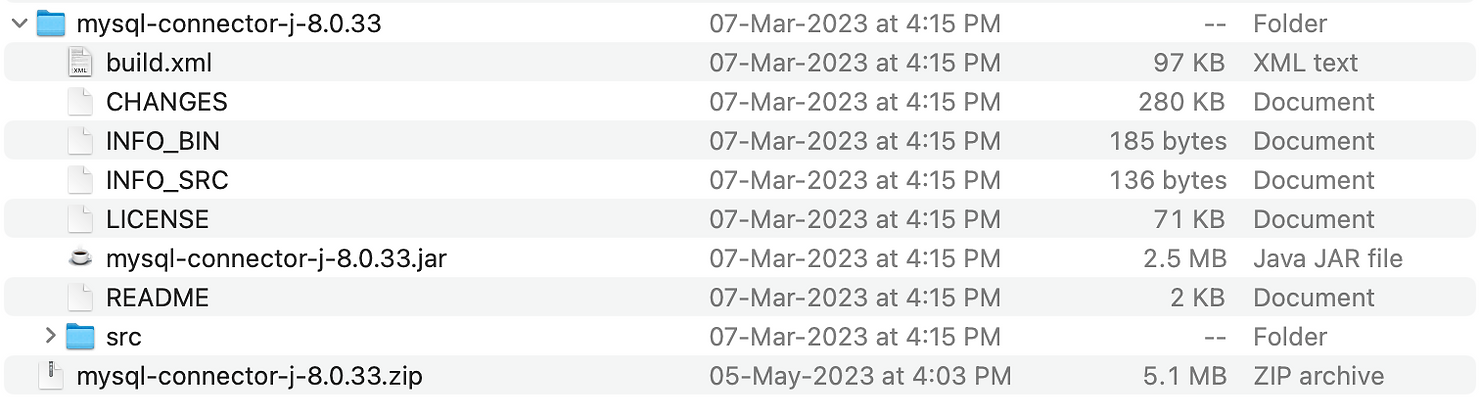Select mysql-connector-j-8.0.33.zip file name
Viewport: 1480px width, 416px height.
coord(249,376)
